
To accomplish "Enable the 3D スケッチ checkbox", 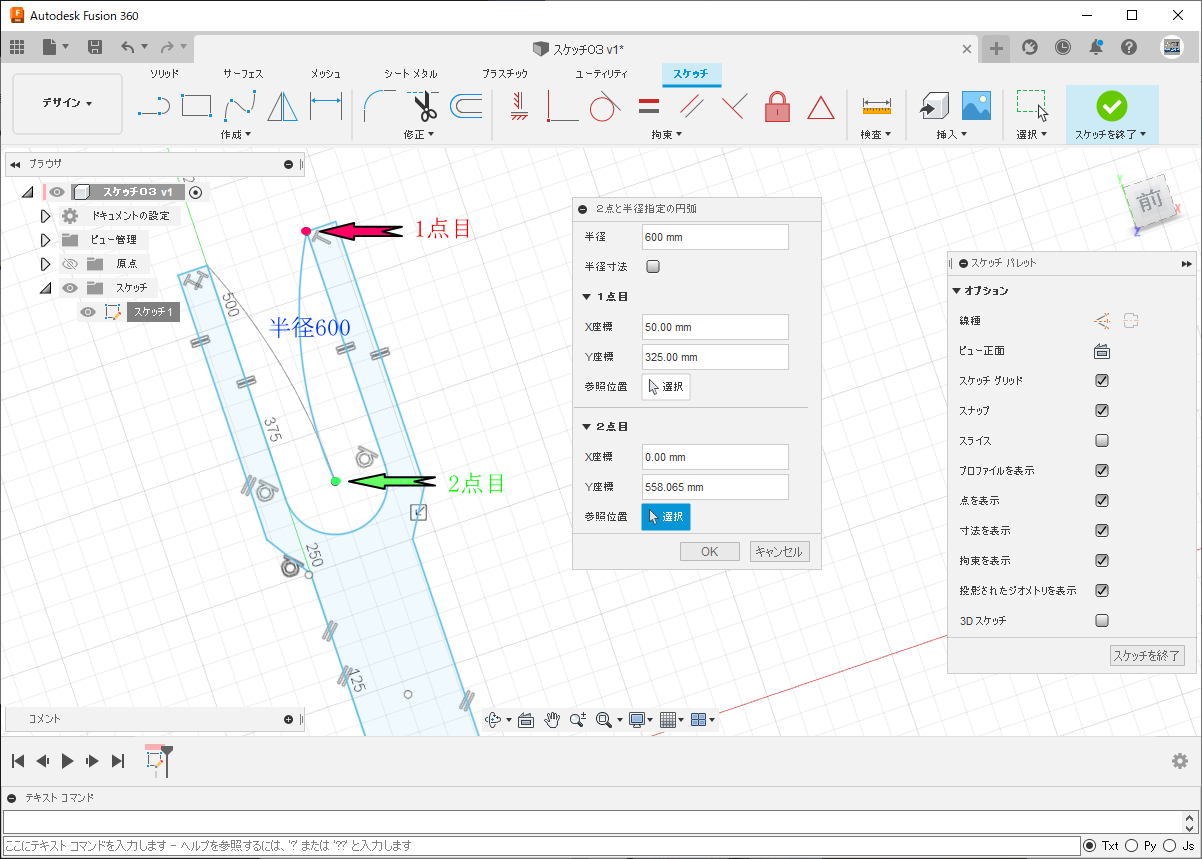I will click(1102, 621).
